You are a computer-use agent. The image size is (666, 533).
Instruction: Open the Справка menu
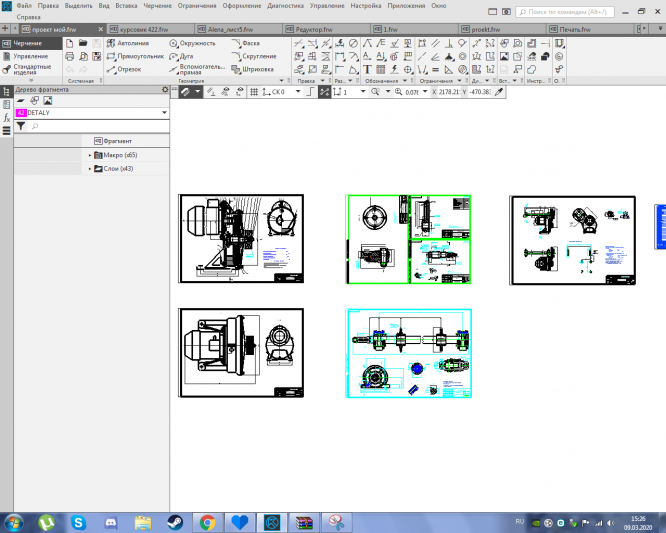coord(28,17)
